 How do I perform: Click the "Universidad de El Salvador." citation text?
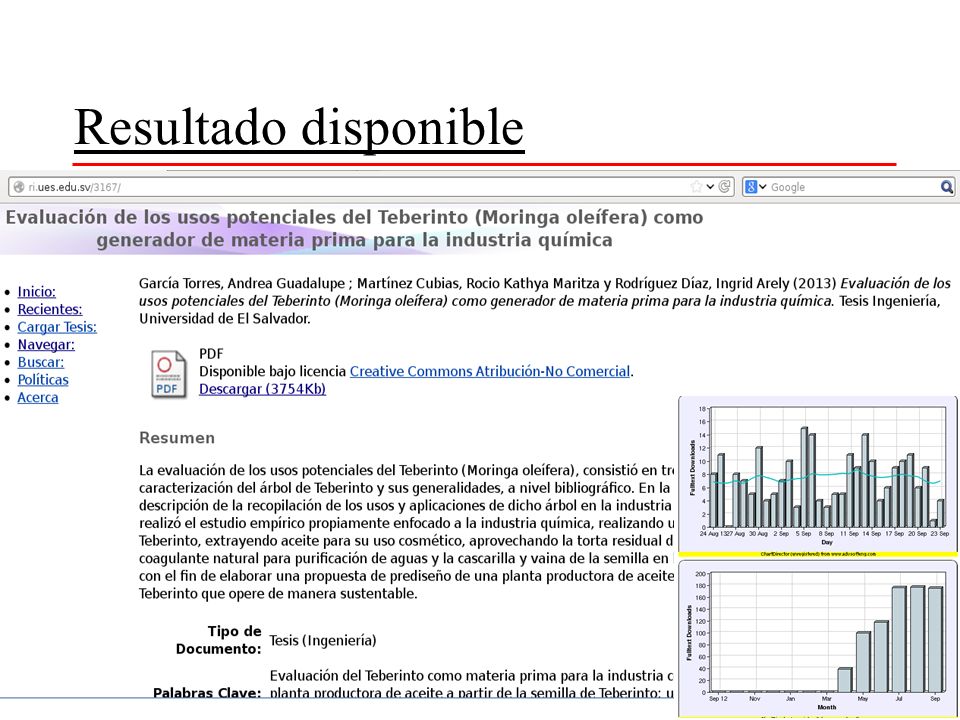[225, 319]
